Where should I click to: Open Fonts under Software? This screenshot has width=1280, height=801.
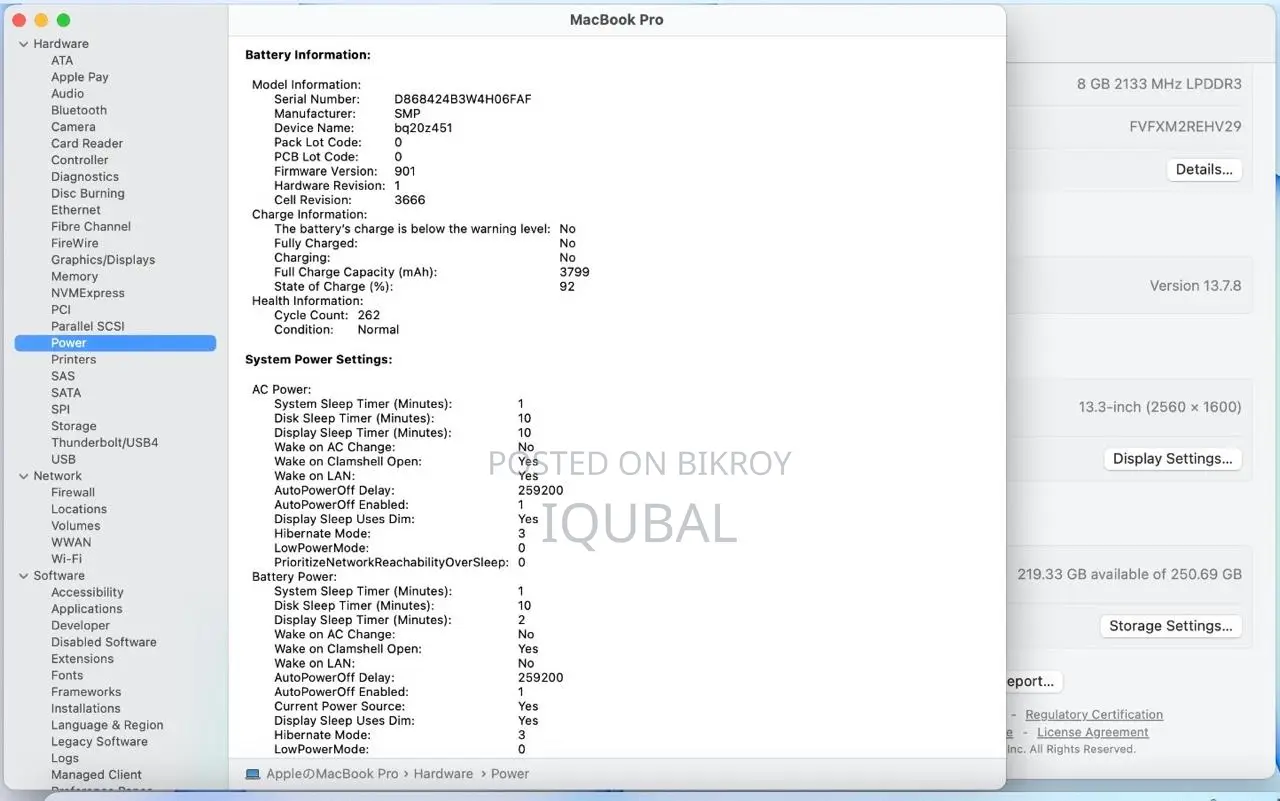[x=68, y=675]
